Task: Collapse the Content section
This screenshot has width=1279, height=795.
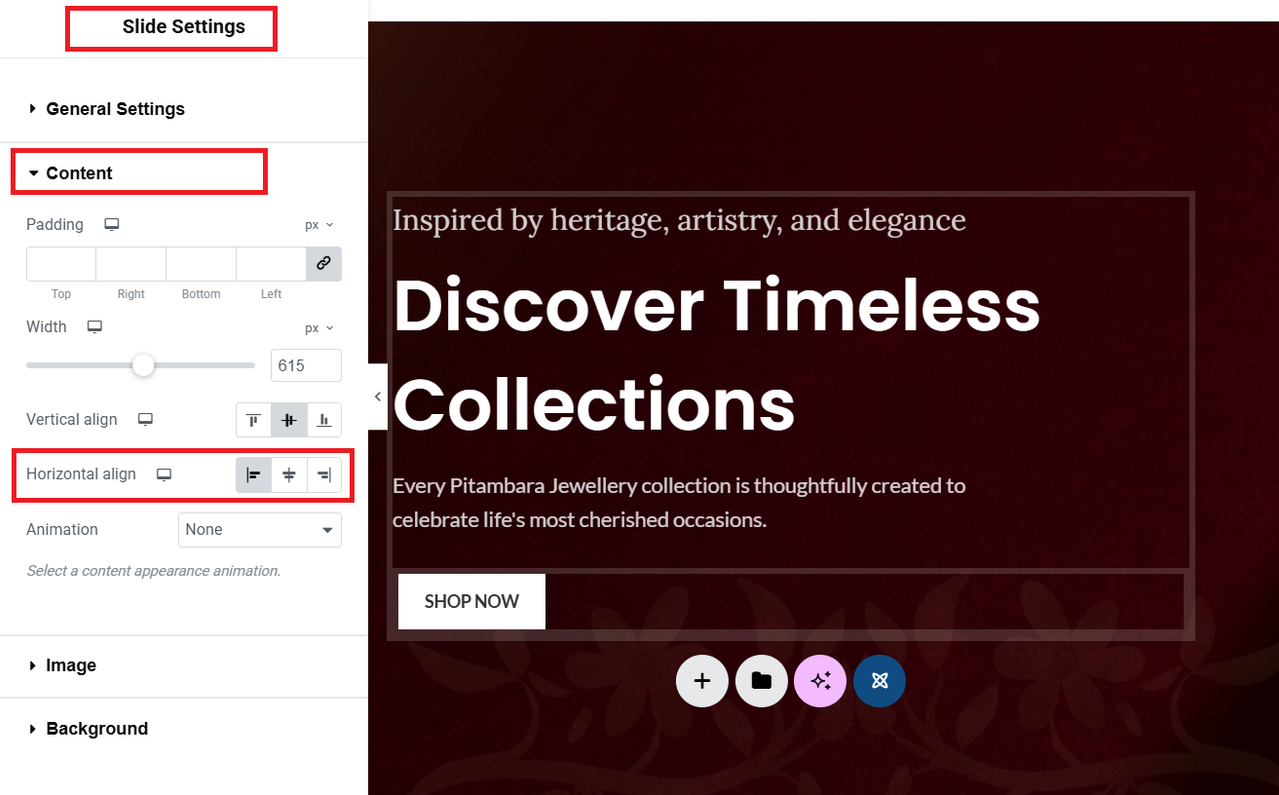Action: pyautogui.click(x=79, y=173)
